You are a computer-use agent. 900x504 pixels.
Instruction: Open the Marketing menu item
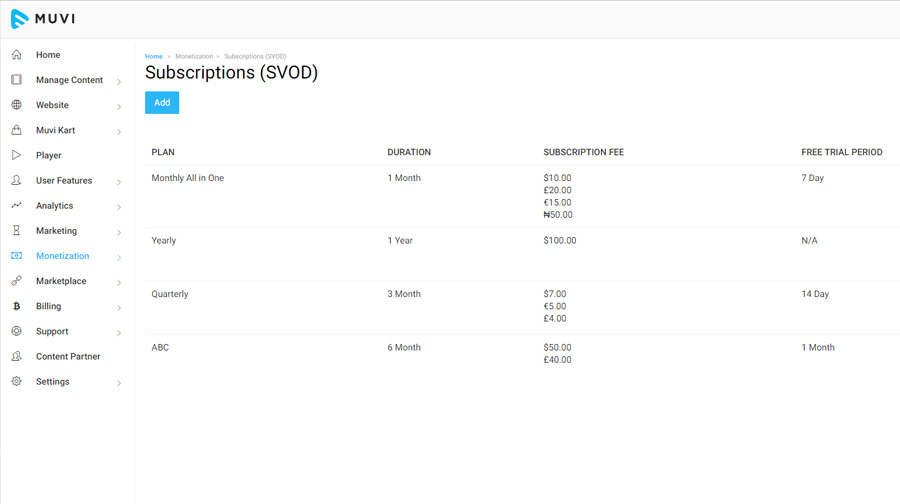click(56, 231)
